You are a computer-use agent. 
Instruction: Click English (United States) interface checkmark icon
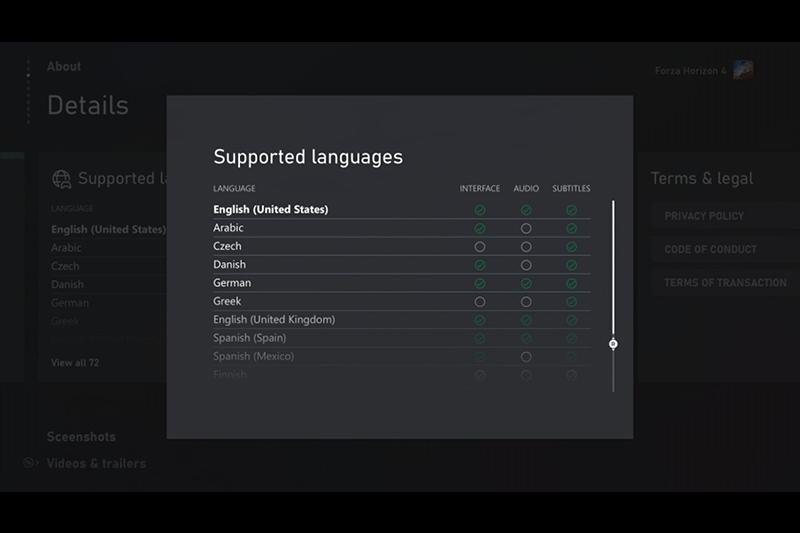pyautogui.click(x=480, y=211)
